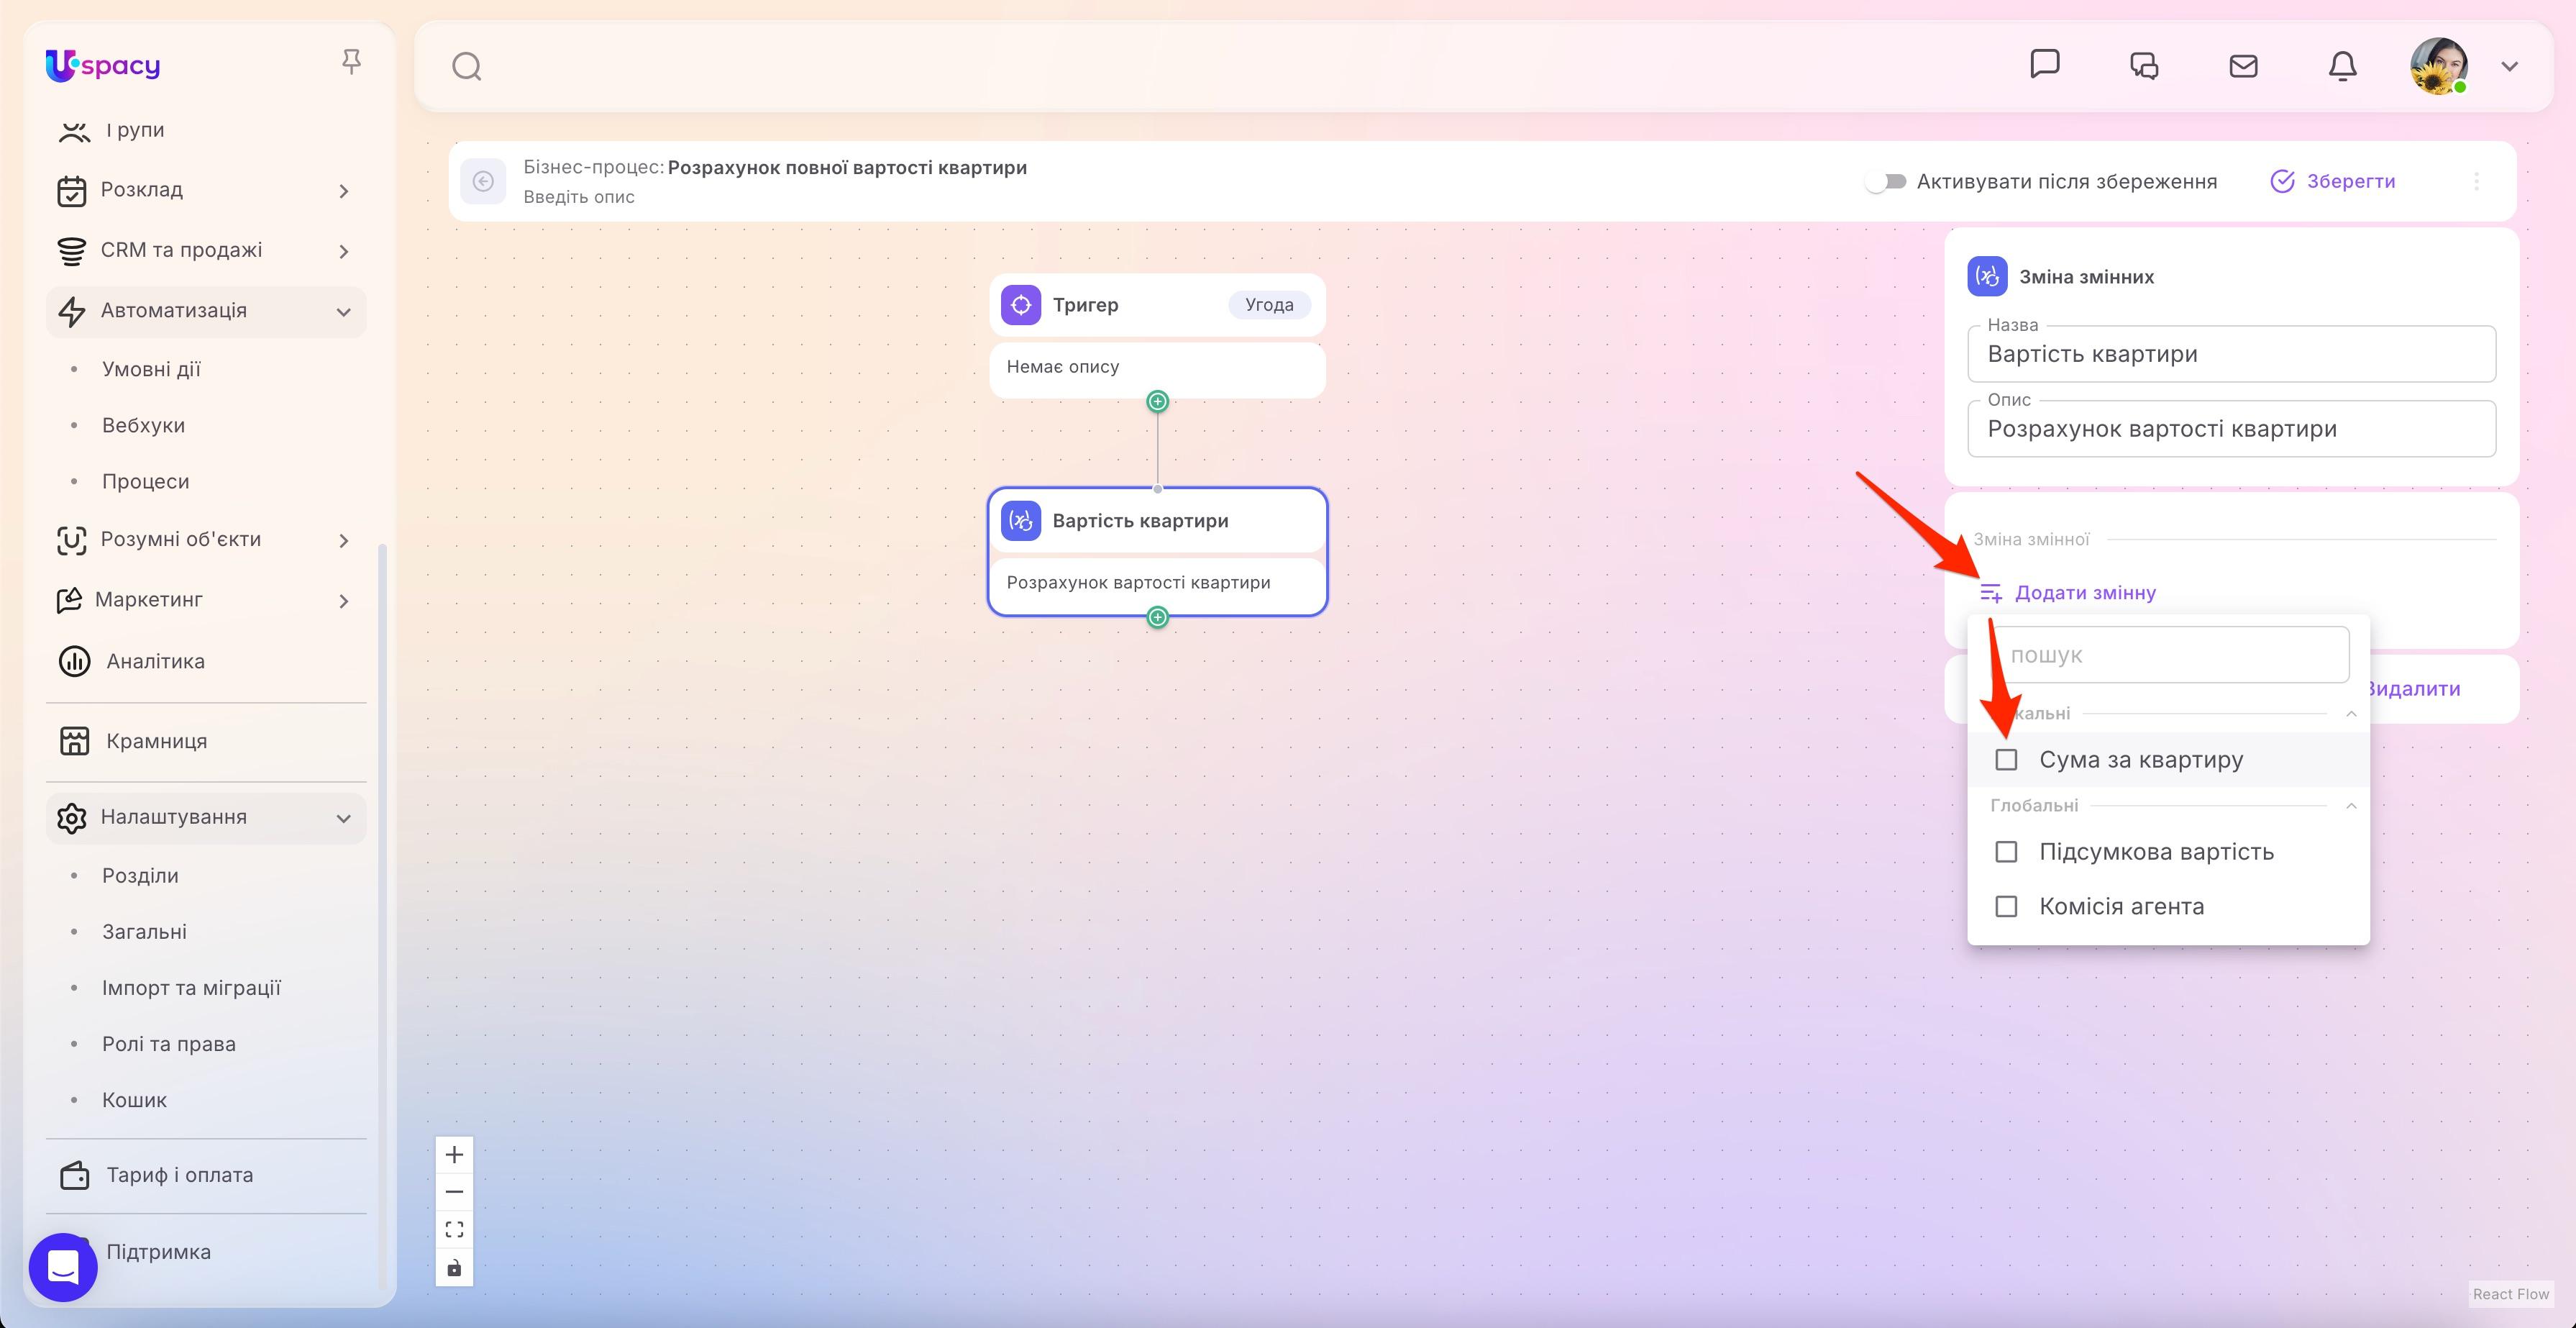Open Вебхуки submenu item
2576x1328 pixels.
pyautogui.click(x=143, y=425)
